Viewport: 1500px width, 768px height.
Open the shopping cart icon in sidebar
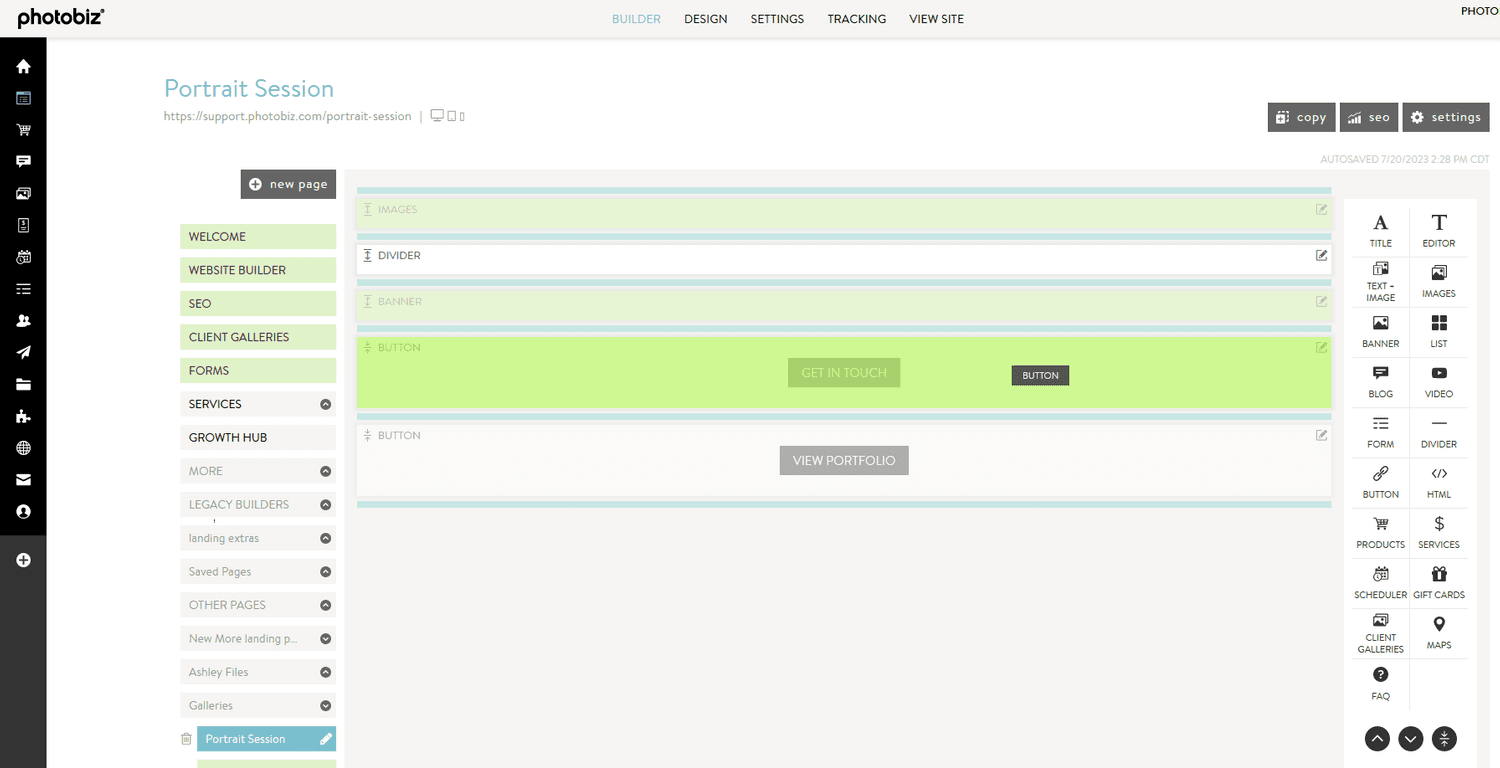pos(23,130)
